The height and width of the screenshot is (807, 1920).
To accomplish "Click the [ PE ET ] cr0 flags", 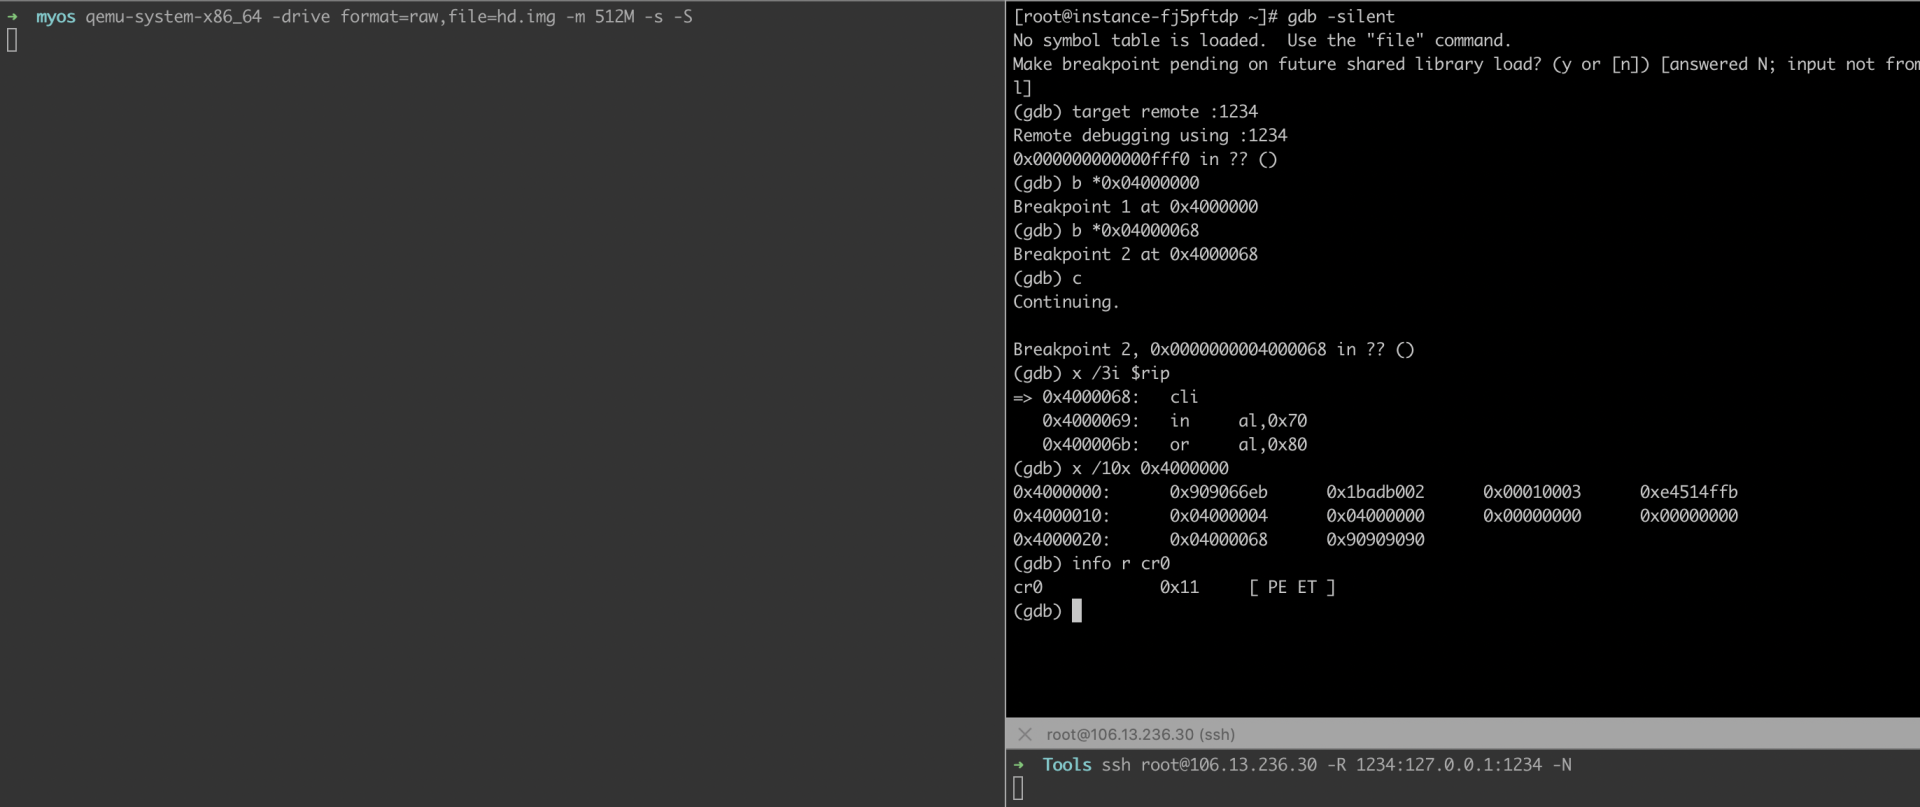I will tap(1291, 588).
